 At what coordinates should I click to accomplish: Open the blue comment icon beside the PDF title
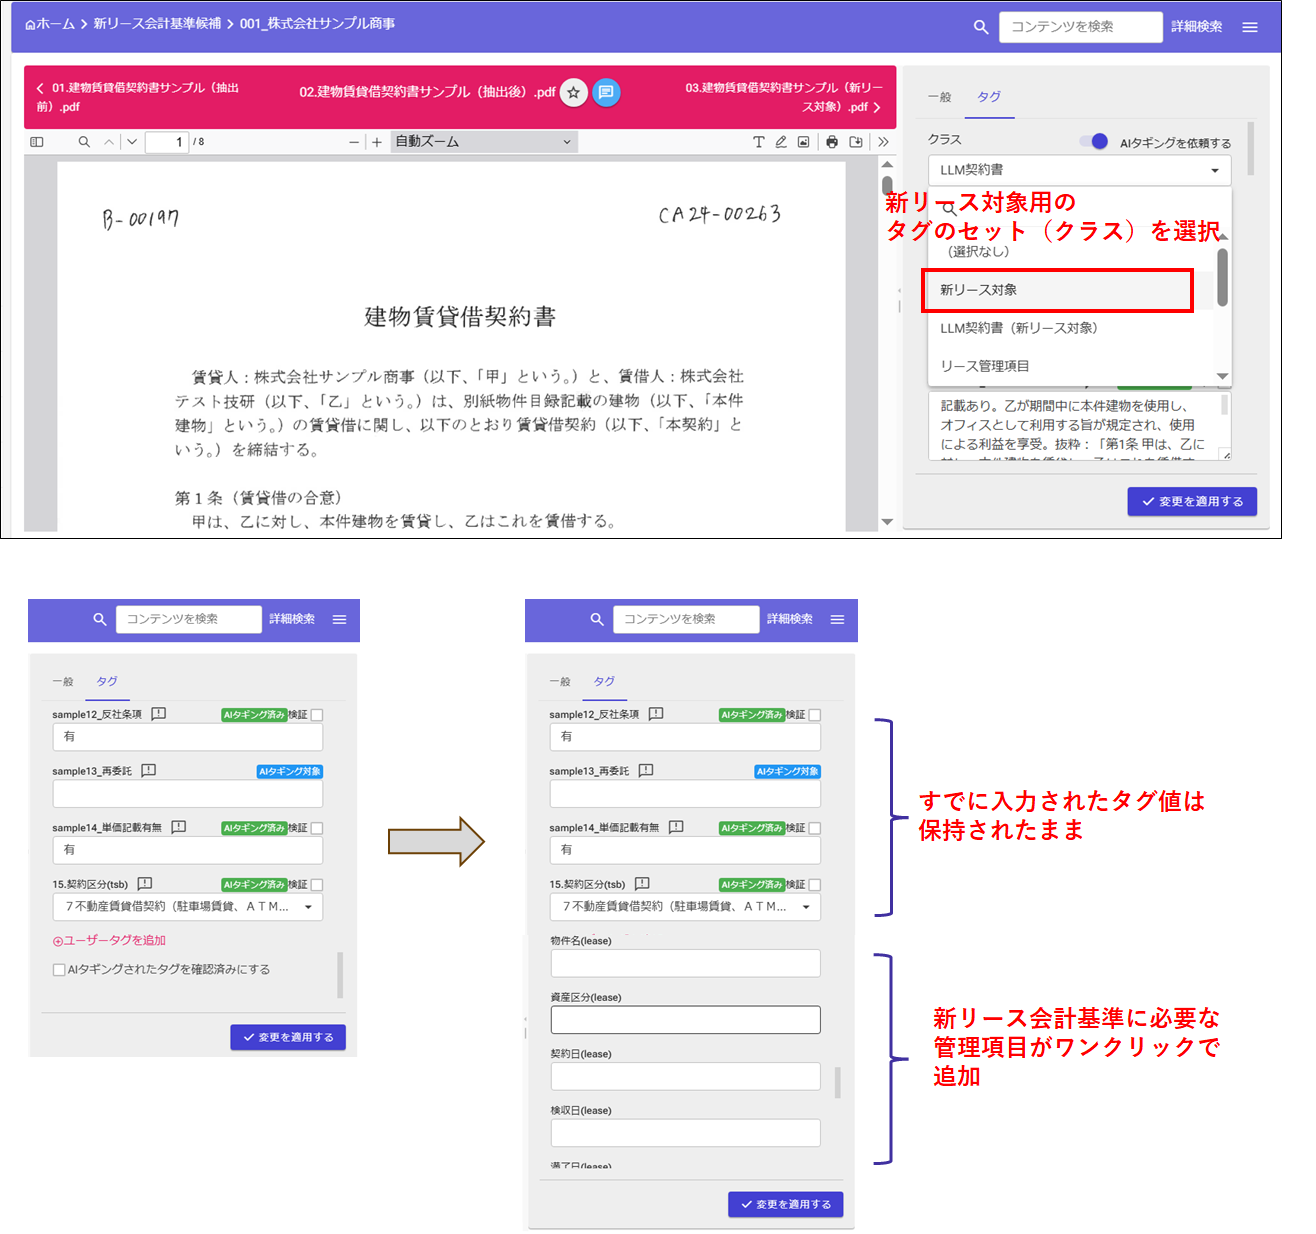606,93
